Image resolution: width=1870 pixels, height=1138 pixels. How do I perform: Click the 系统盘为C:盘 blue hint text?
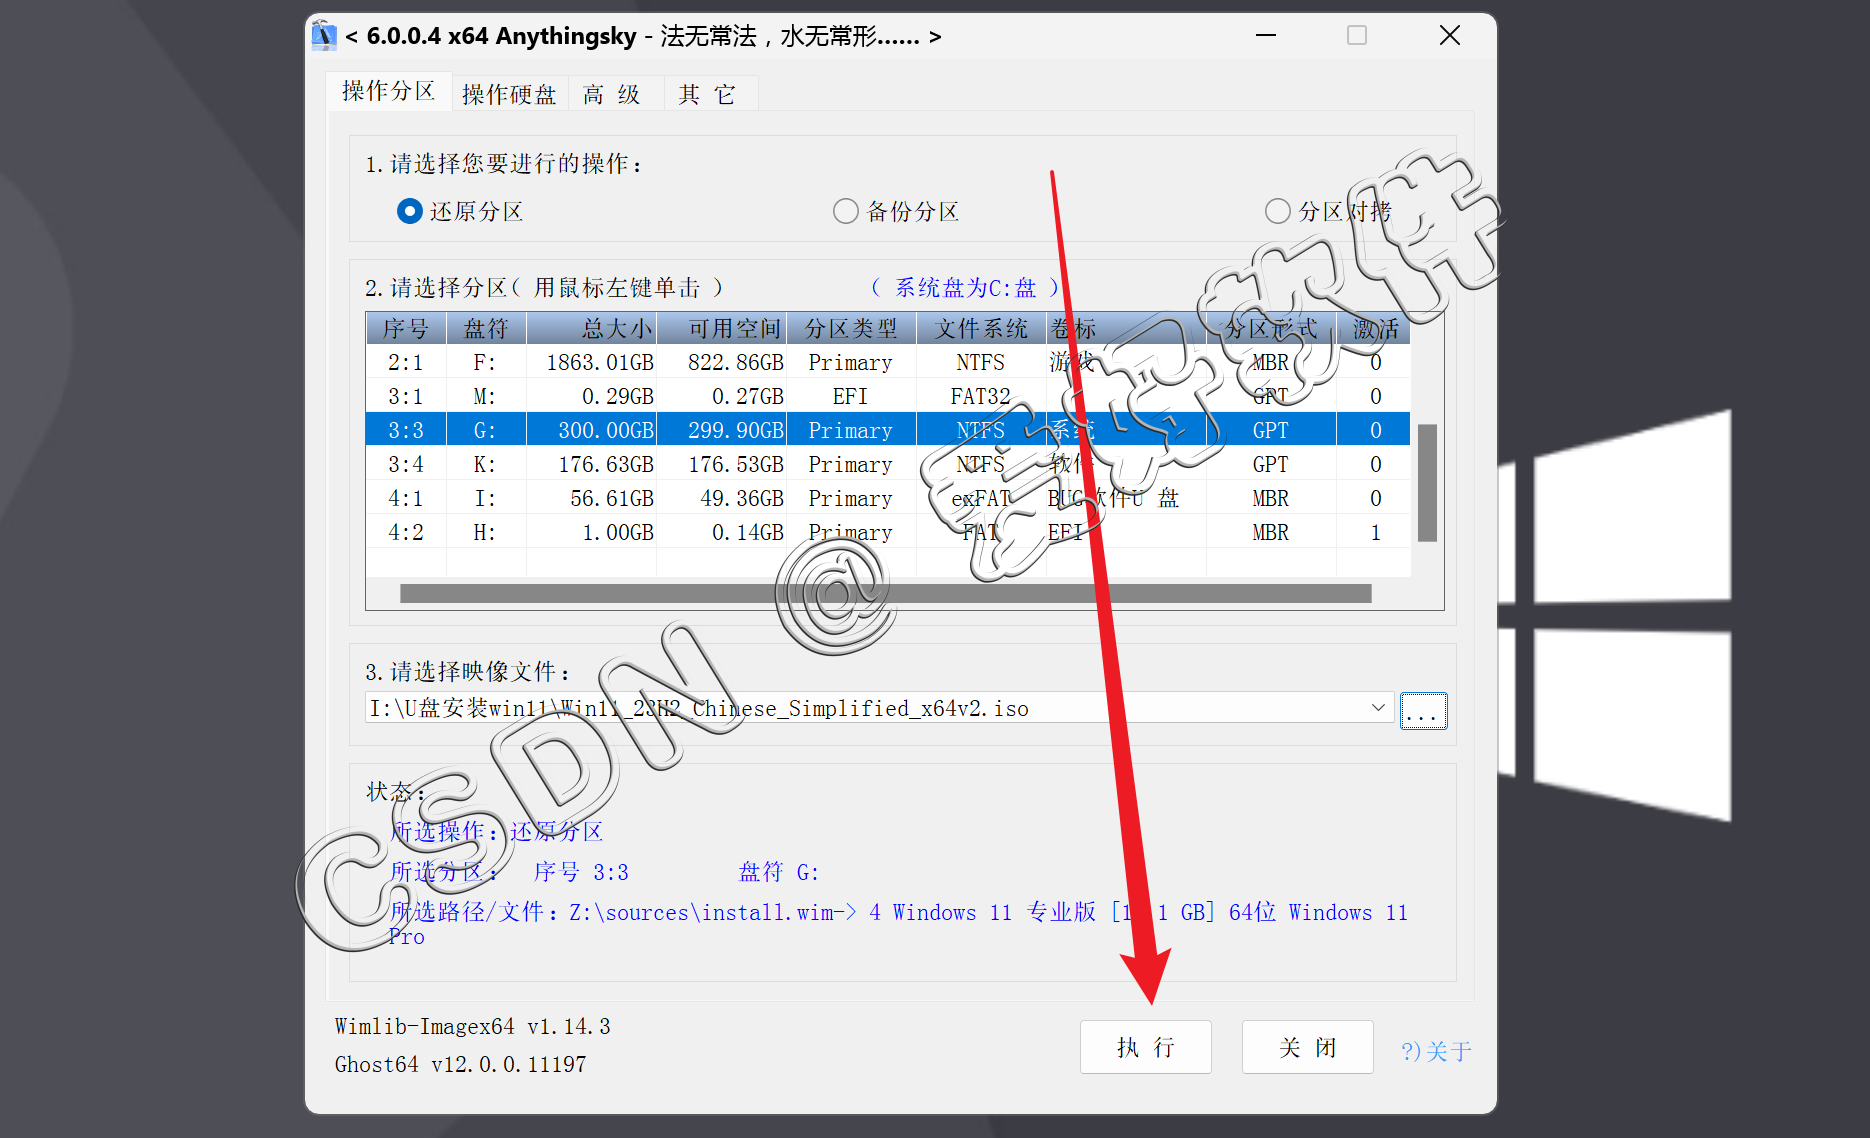[965, 288]
